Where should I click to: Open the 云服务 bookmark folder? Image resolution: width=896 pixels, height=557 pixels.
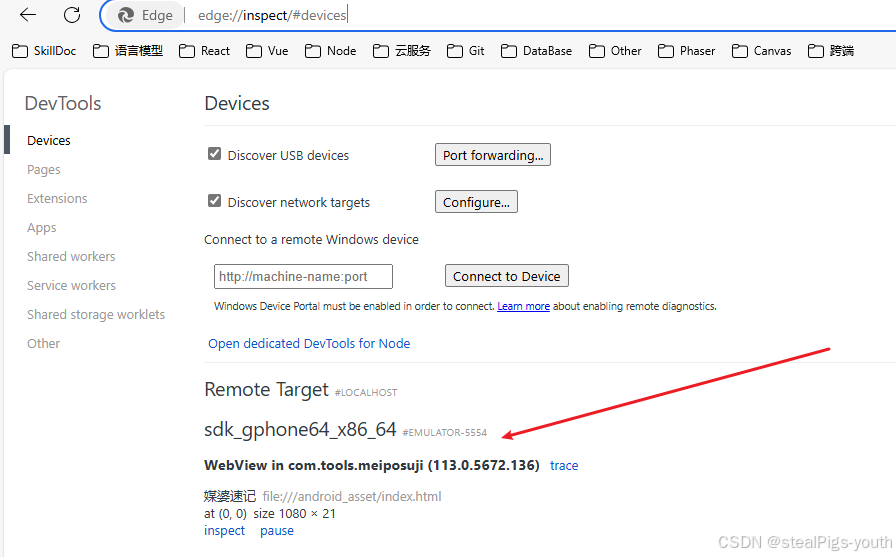402,51
